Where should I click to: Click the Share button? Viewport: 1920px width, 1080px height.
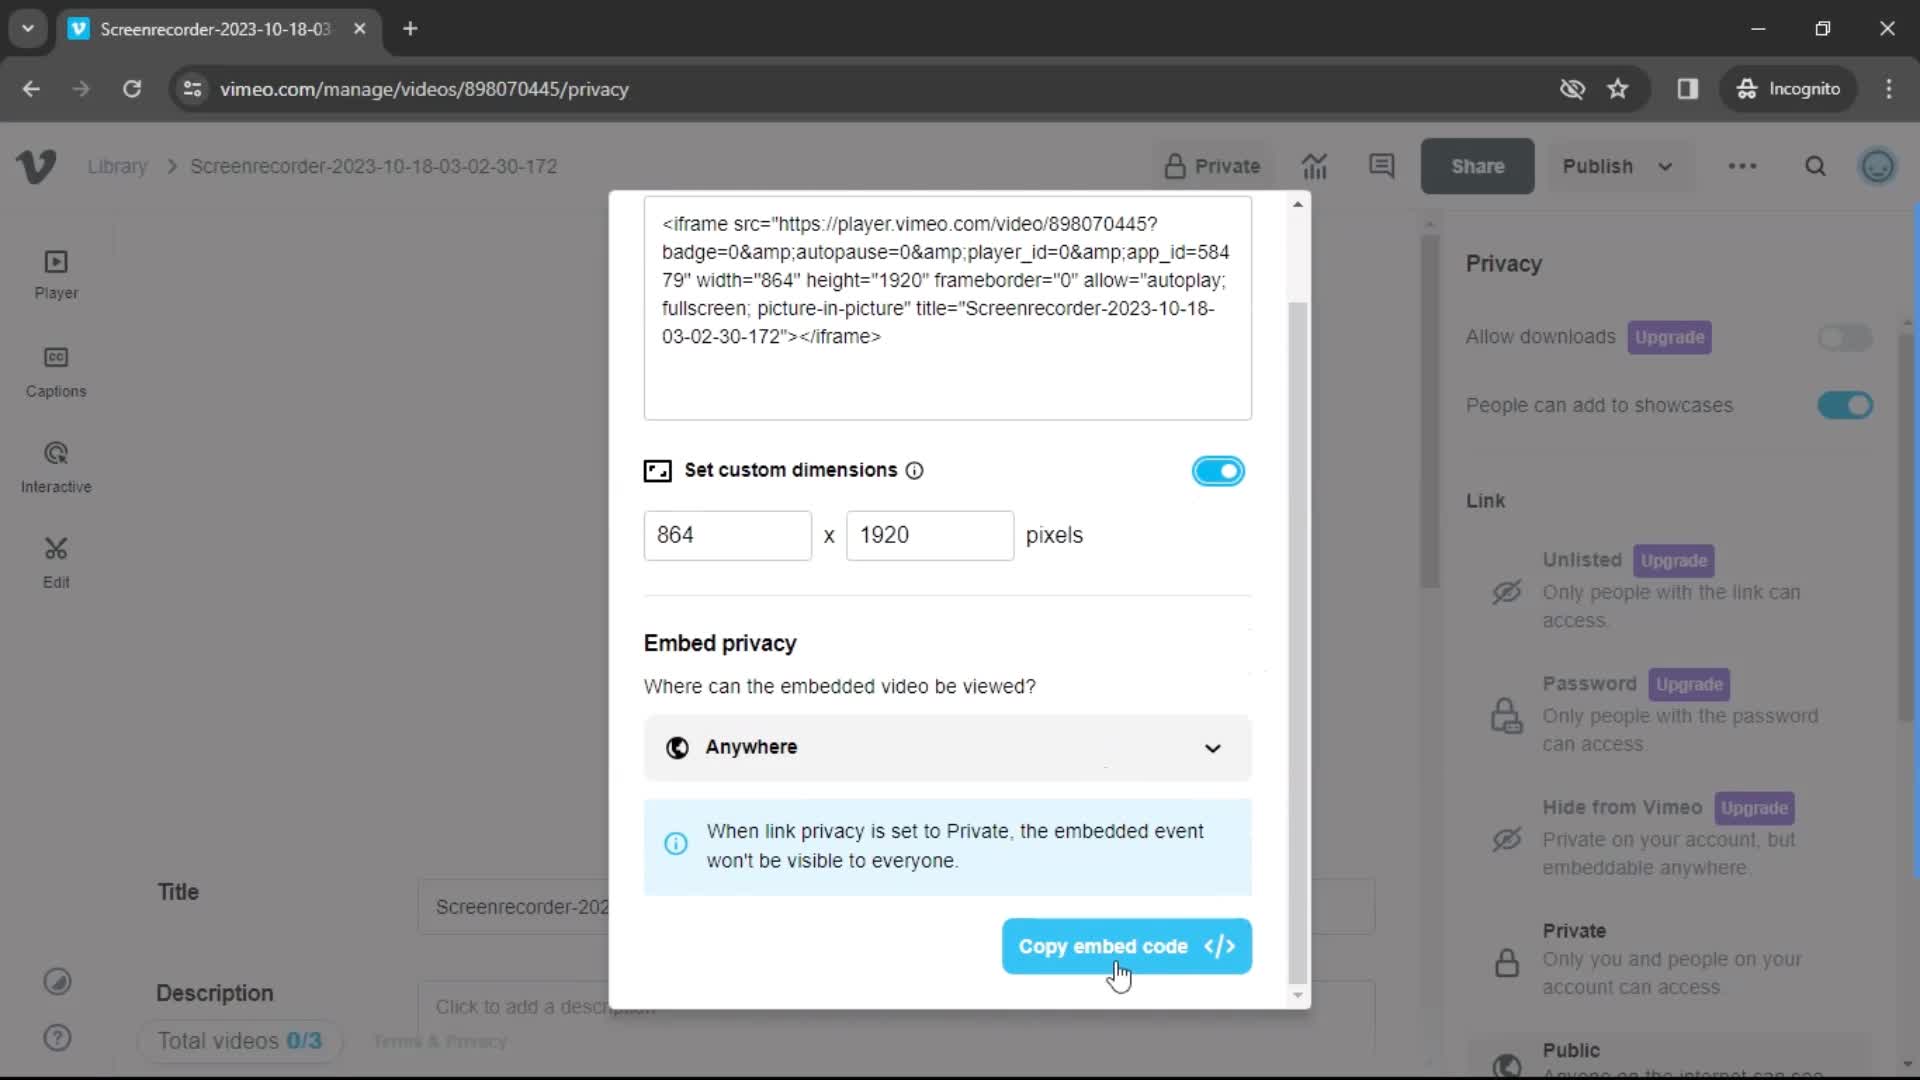pyautogui.click(x=1477, y=166)
